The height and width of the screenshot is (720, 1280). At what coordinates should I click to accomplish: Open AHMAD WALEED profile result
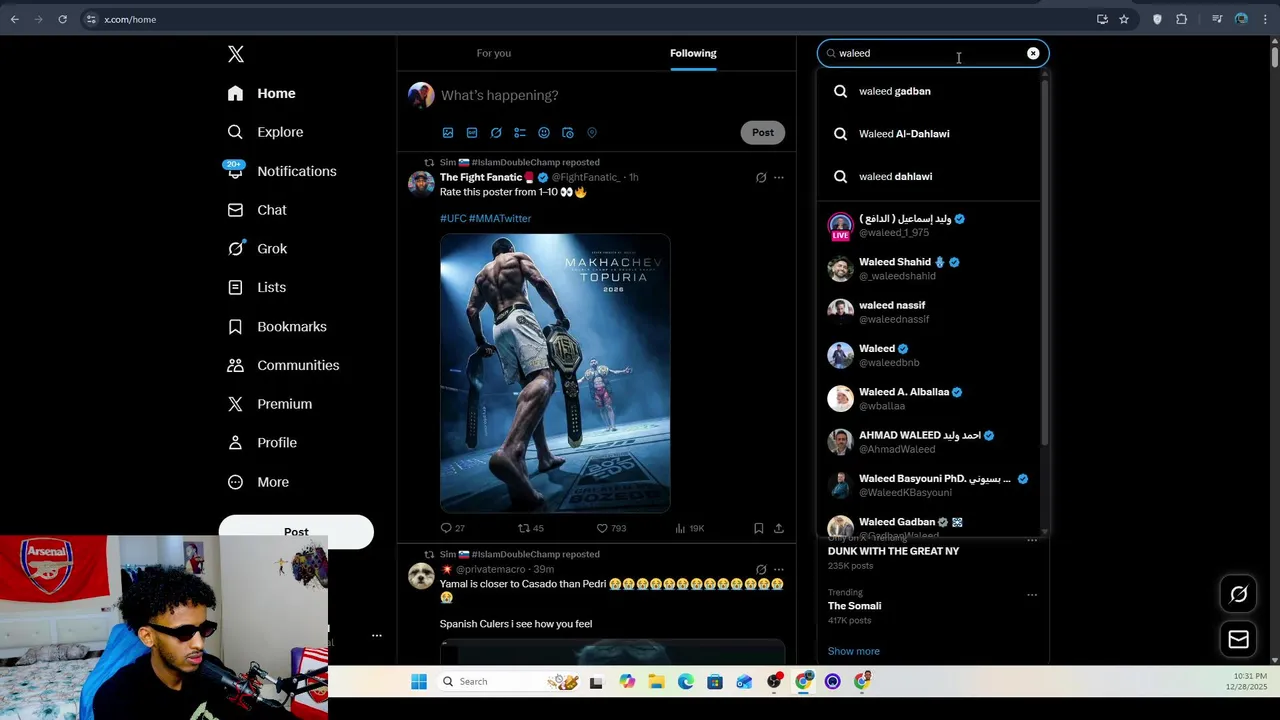(928, 442)
